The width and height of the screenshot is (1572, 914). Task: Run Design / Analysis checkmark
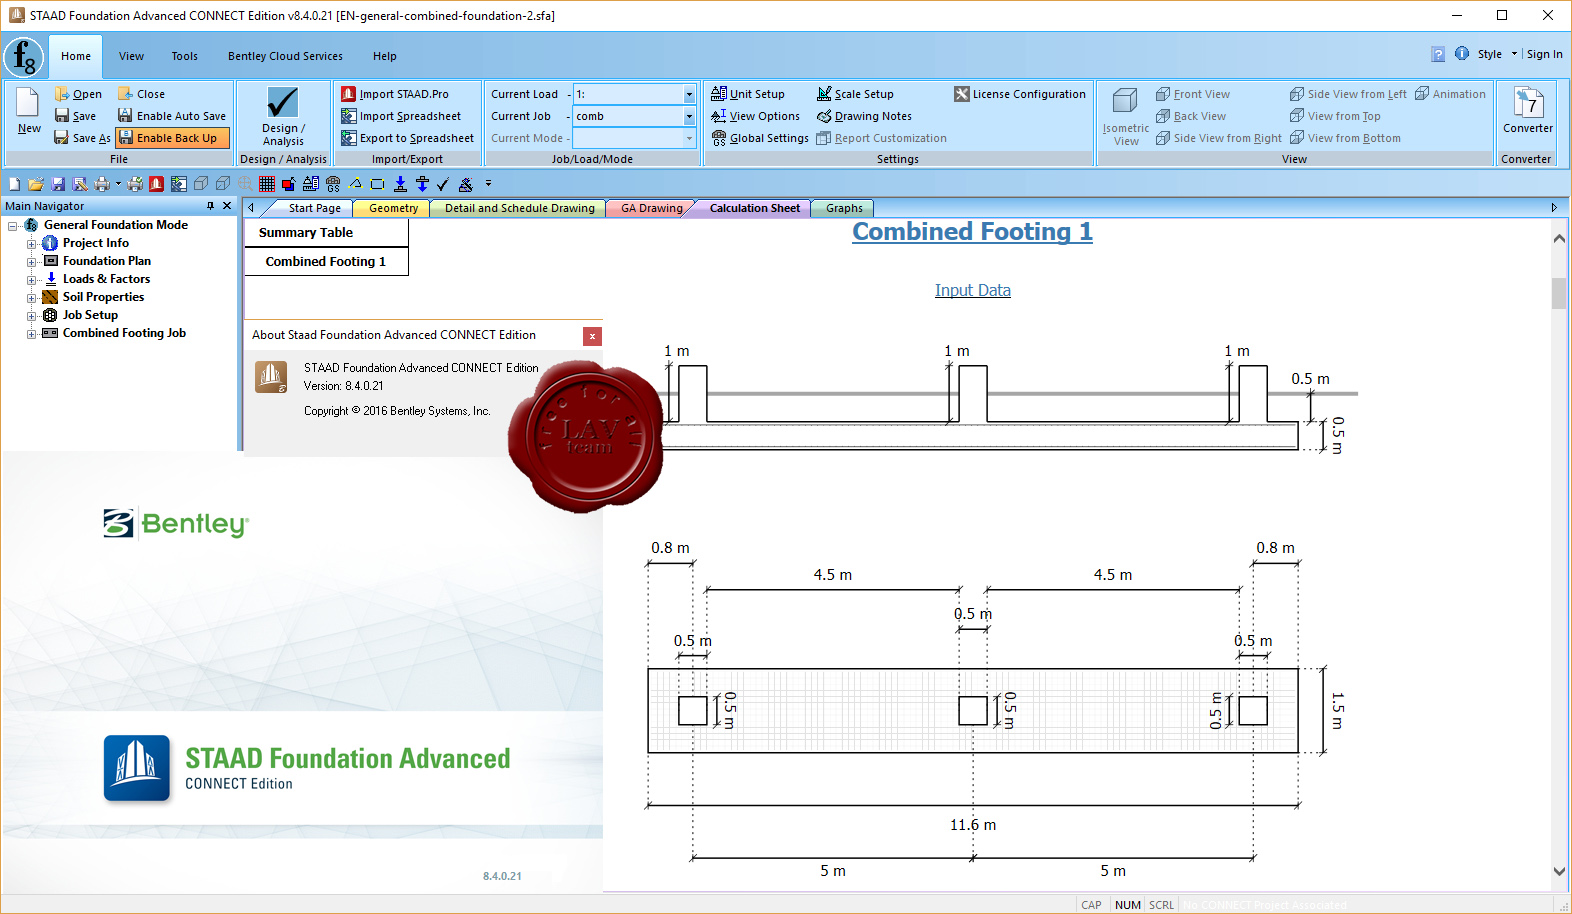tap(283, 116)
